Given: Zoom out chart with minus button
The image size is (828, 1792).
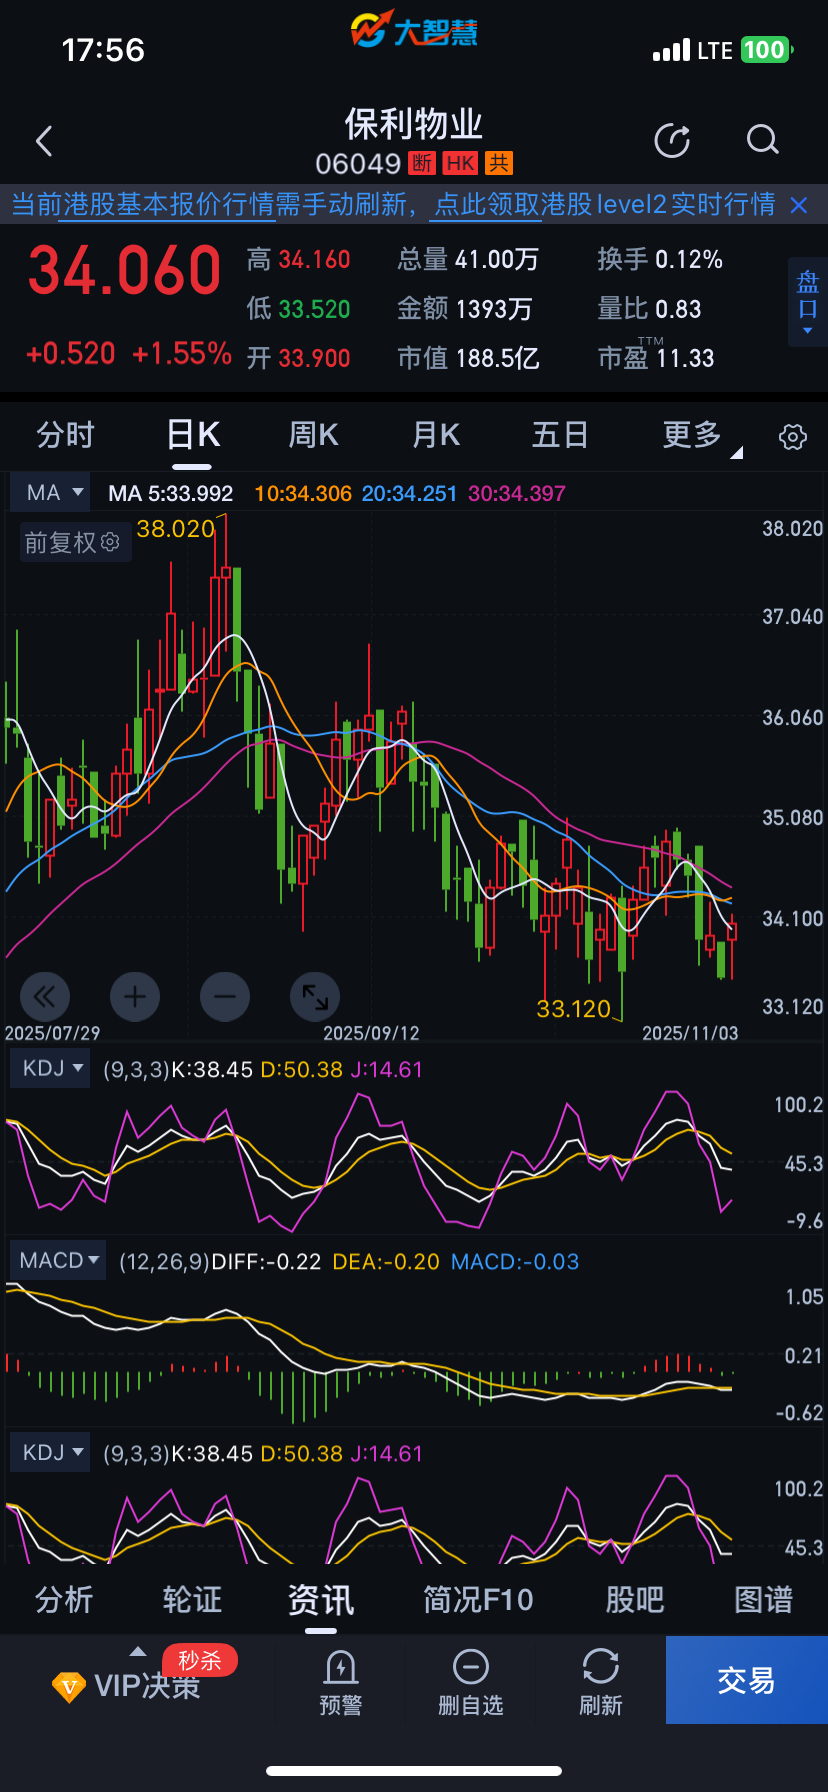Looking at the screenshot, I should tap(225, 997).
